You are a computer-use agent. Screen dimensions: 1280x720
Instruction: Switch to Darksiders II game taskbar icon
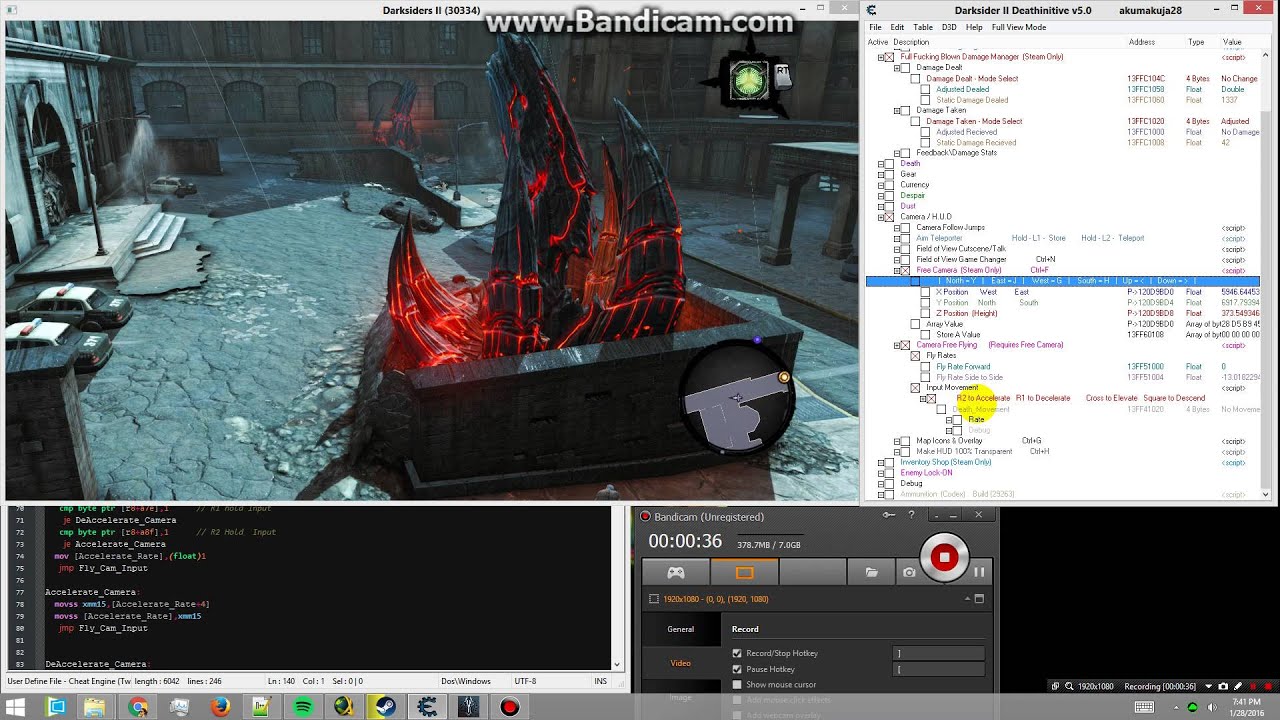coord(469,707)
